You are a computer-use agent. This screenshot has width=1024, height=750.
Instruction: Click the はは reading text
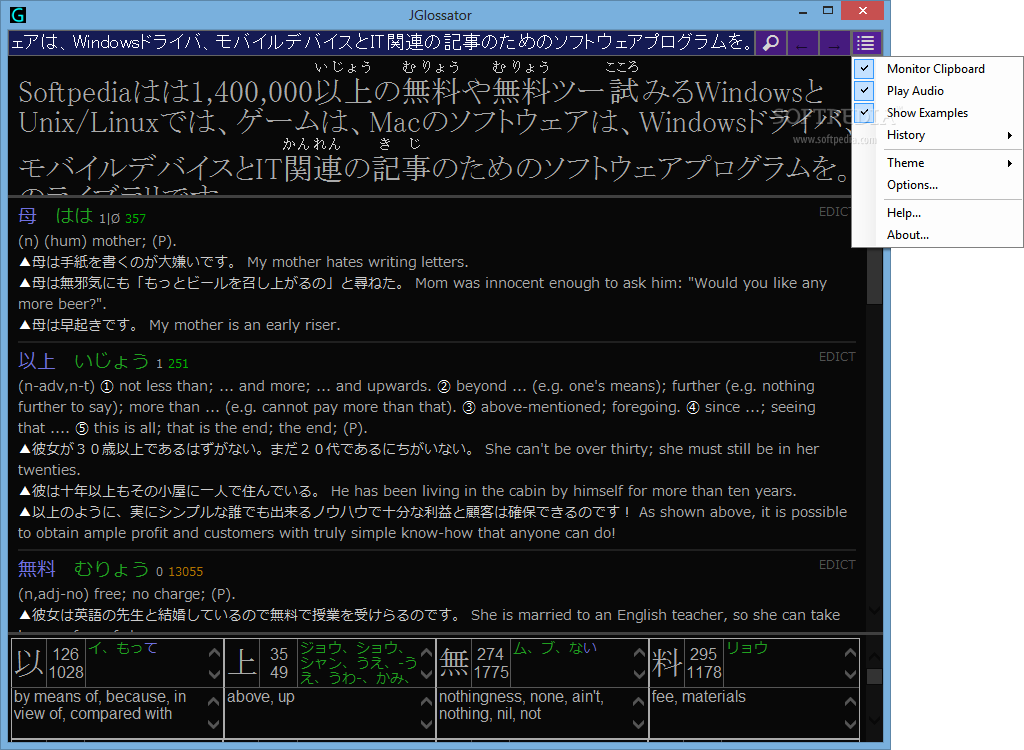pos(74,216)
